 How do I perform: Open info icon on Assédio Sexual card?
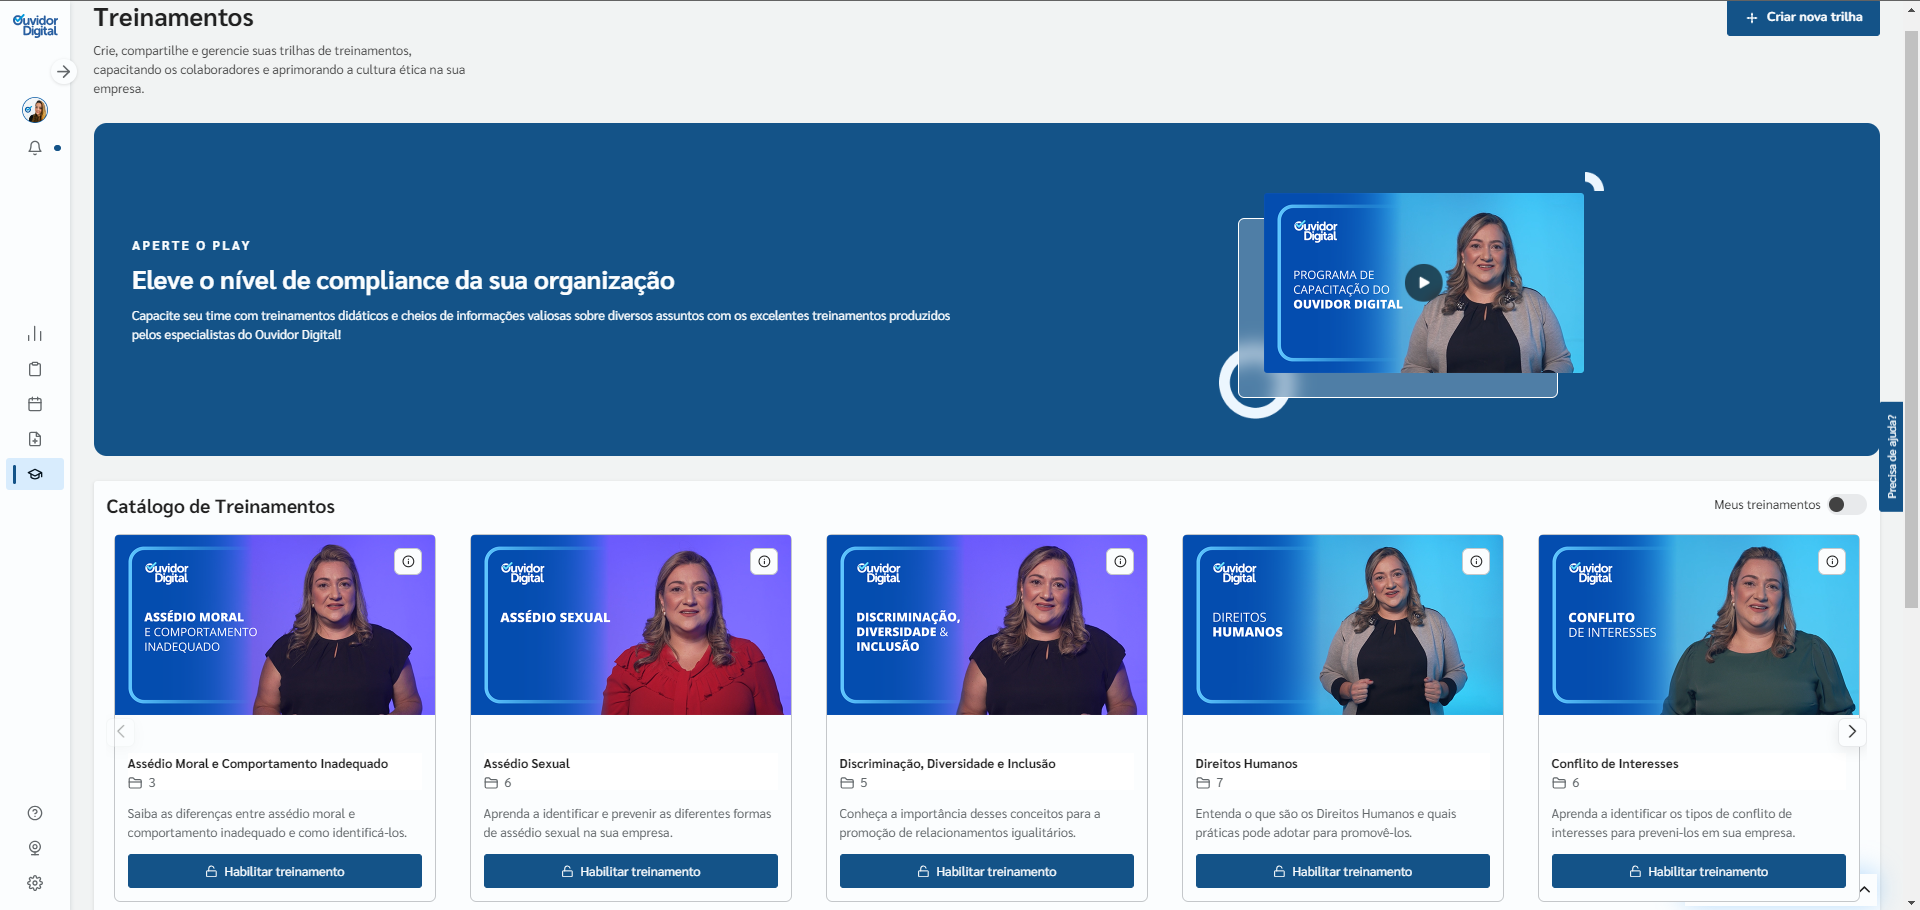pyautogui.click(x=764, y=562)
